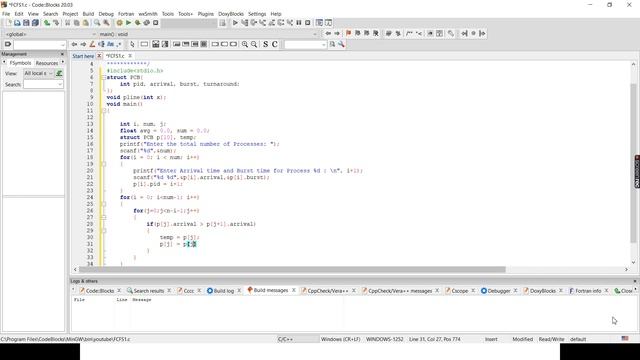Click the WINDOWS-1252 encoding status entry
This screenshot has width=640, height=360.
pyautogui.click(x=384, y=339)
